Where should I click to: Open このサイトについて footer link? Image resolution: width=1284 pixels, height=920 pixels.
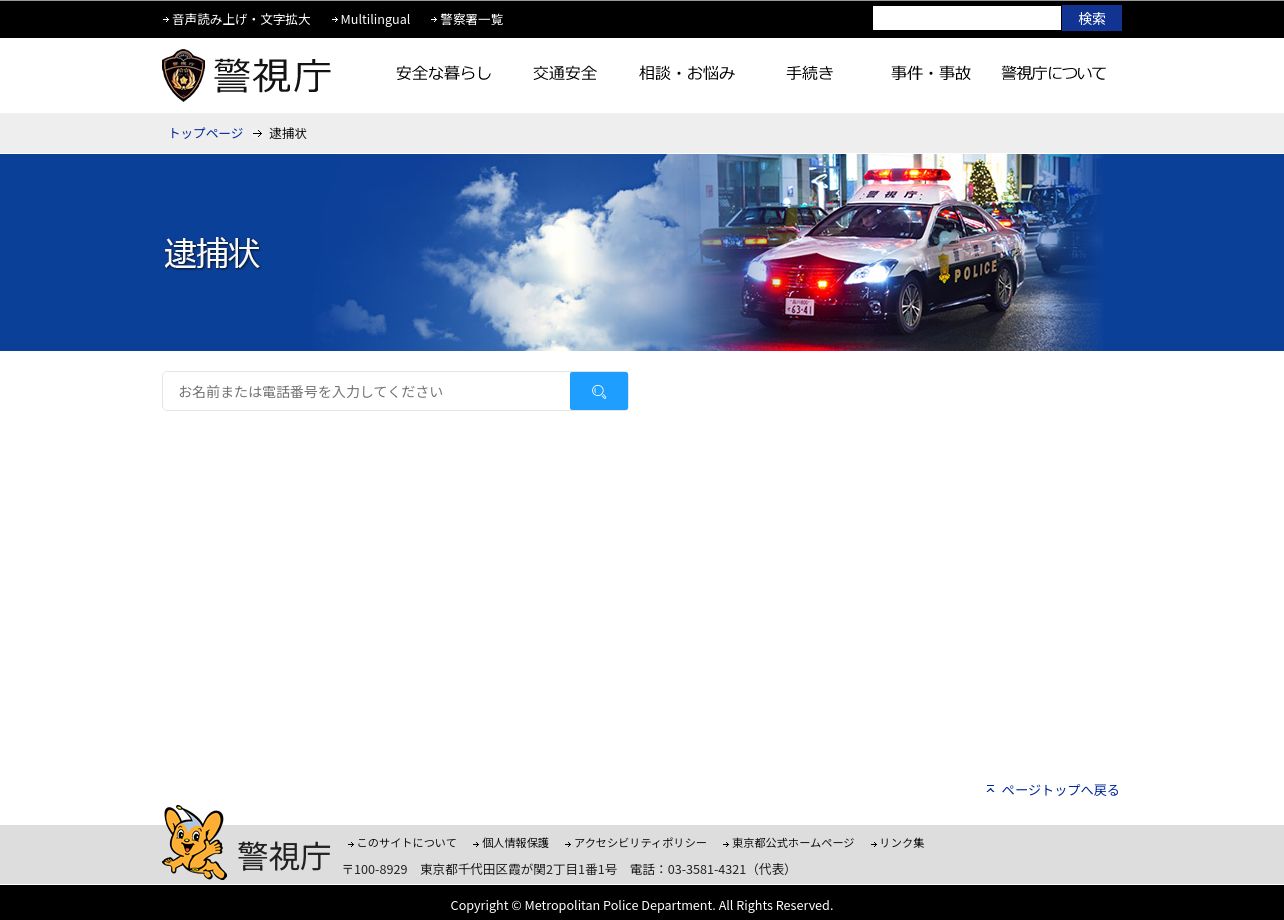click(406, 843)
